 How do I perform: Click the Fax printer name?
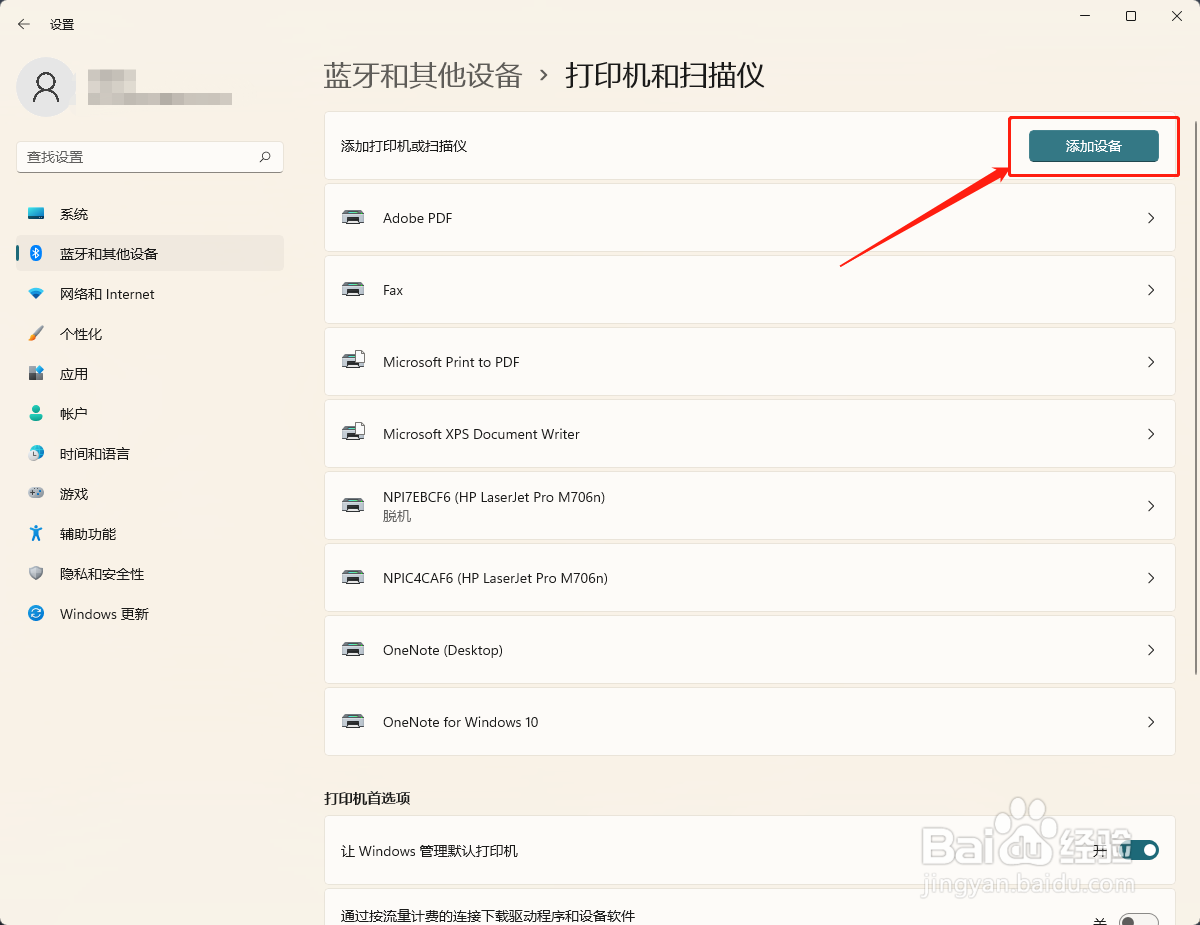(x=393, y=290)
